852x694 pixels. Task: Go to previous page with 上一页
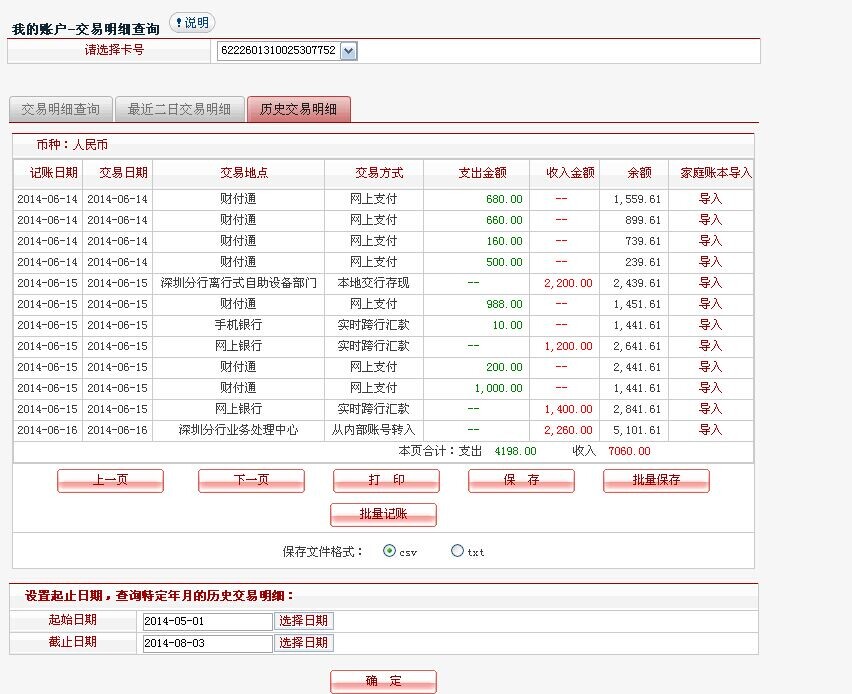110,481
